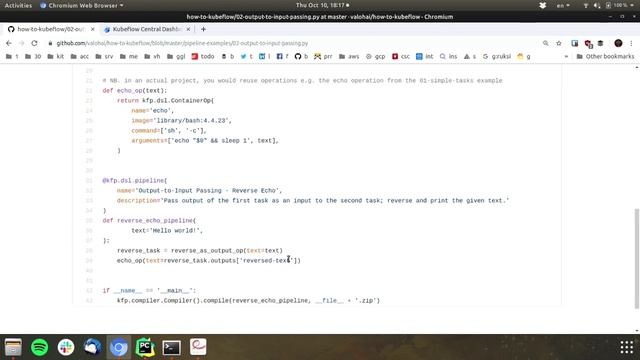640x360 pixels.
Task: Expand the 'ggl' bookmarks folder
Action: click(176, 57)
